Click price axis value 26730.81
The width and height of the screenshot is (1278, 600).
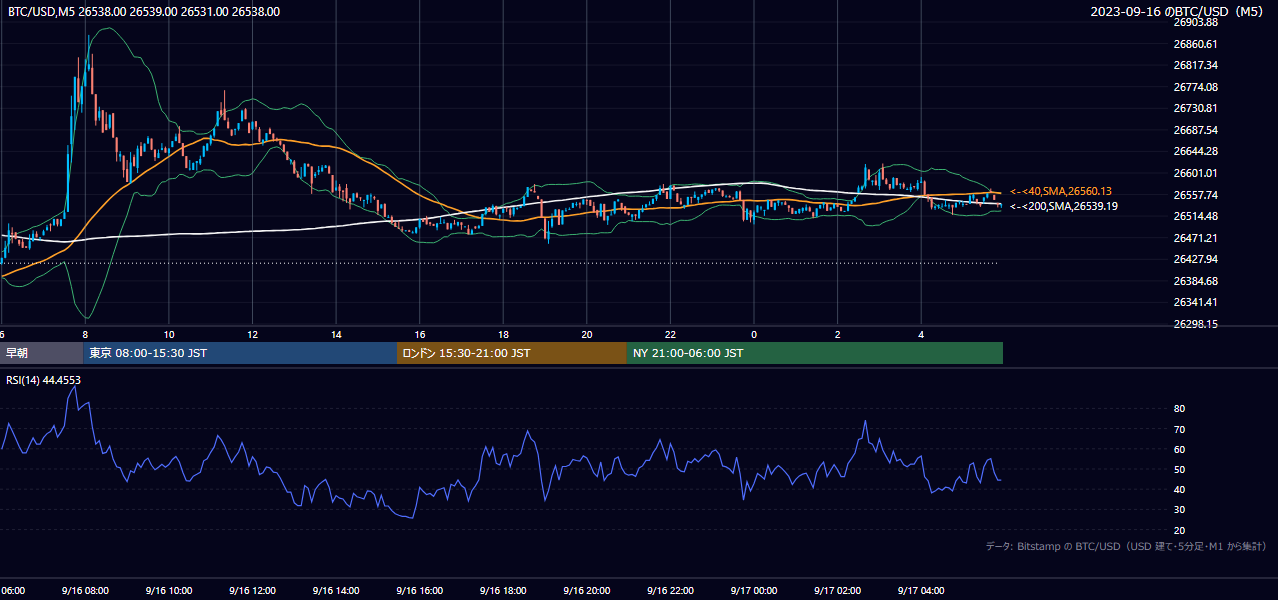(1195, 108)
